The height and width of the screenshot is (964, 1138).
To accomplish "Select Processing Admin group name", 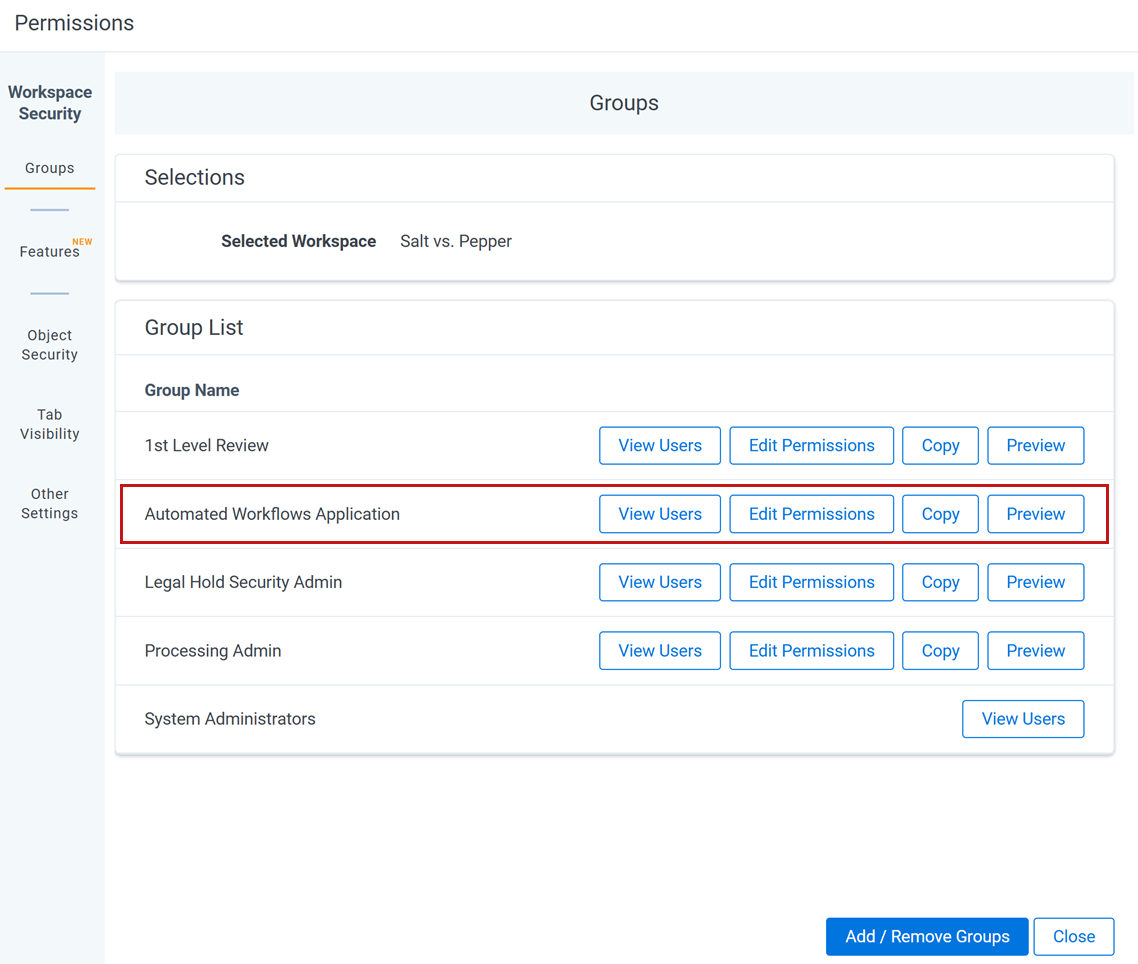I will pos(213,650).
